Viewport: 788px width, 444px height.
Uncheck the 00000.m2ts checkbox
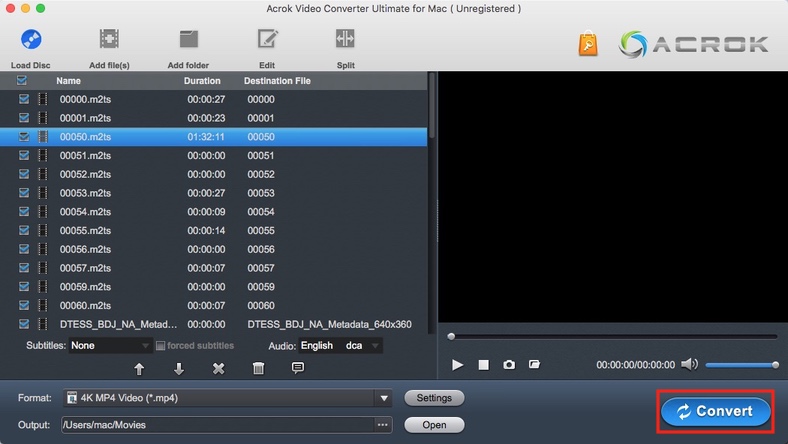[x=24, y=99]
